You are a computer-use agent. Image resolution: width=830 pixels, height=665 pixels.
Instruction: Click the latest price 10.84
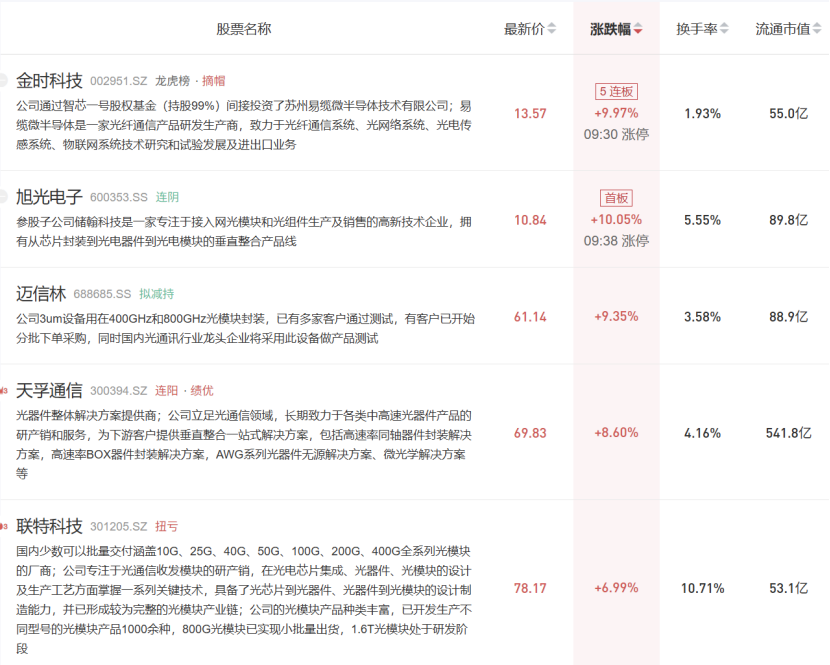(x=530, y=220)
